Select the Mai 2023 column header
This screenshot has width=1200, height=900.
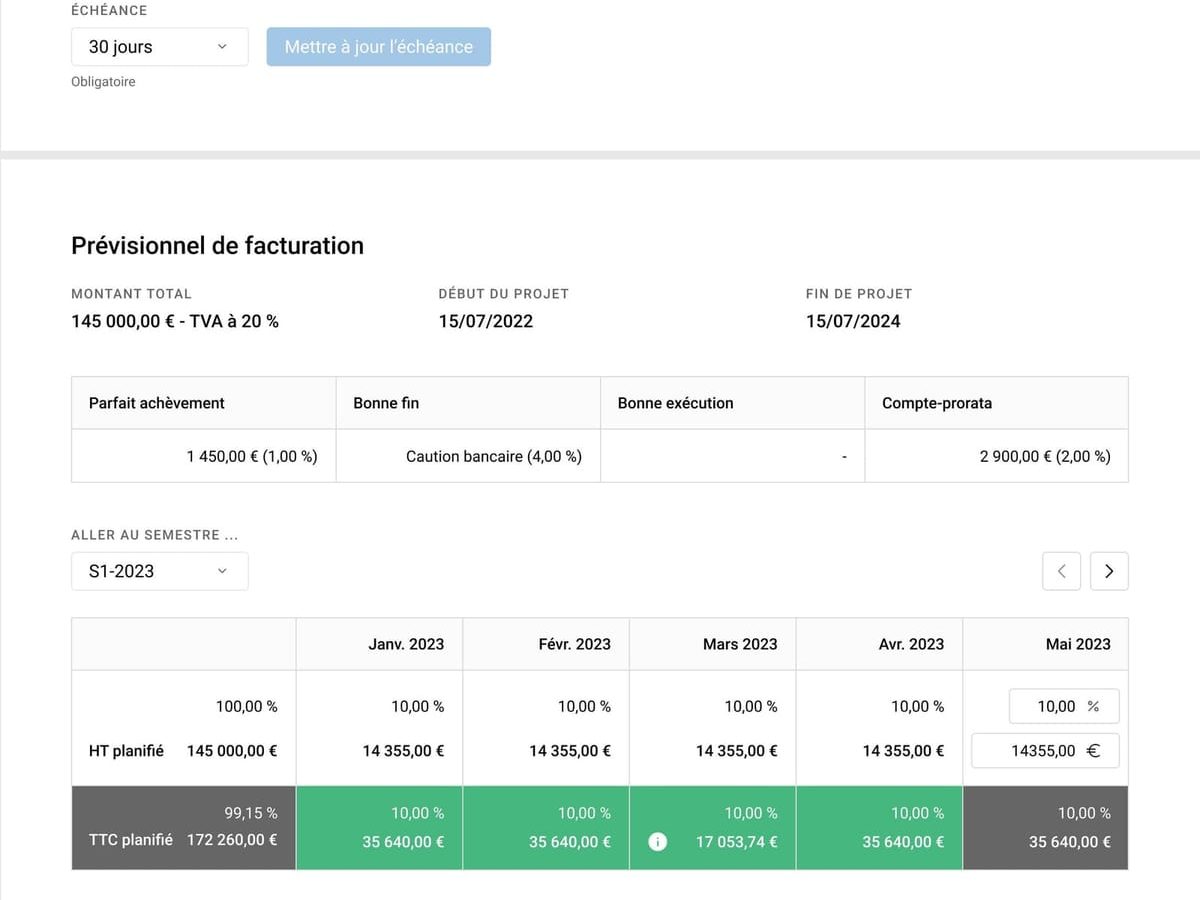pyautogui.click(x=1078, y=644)
